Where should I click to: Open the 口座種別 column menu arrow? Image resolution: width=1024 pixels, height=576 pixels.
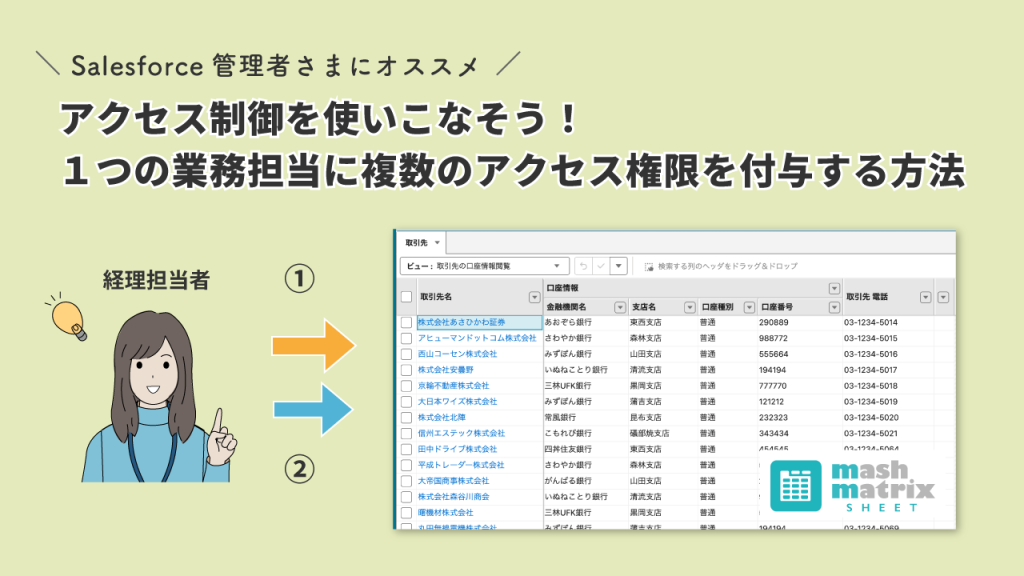(x=749, y=307)
